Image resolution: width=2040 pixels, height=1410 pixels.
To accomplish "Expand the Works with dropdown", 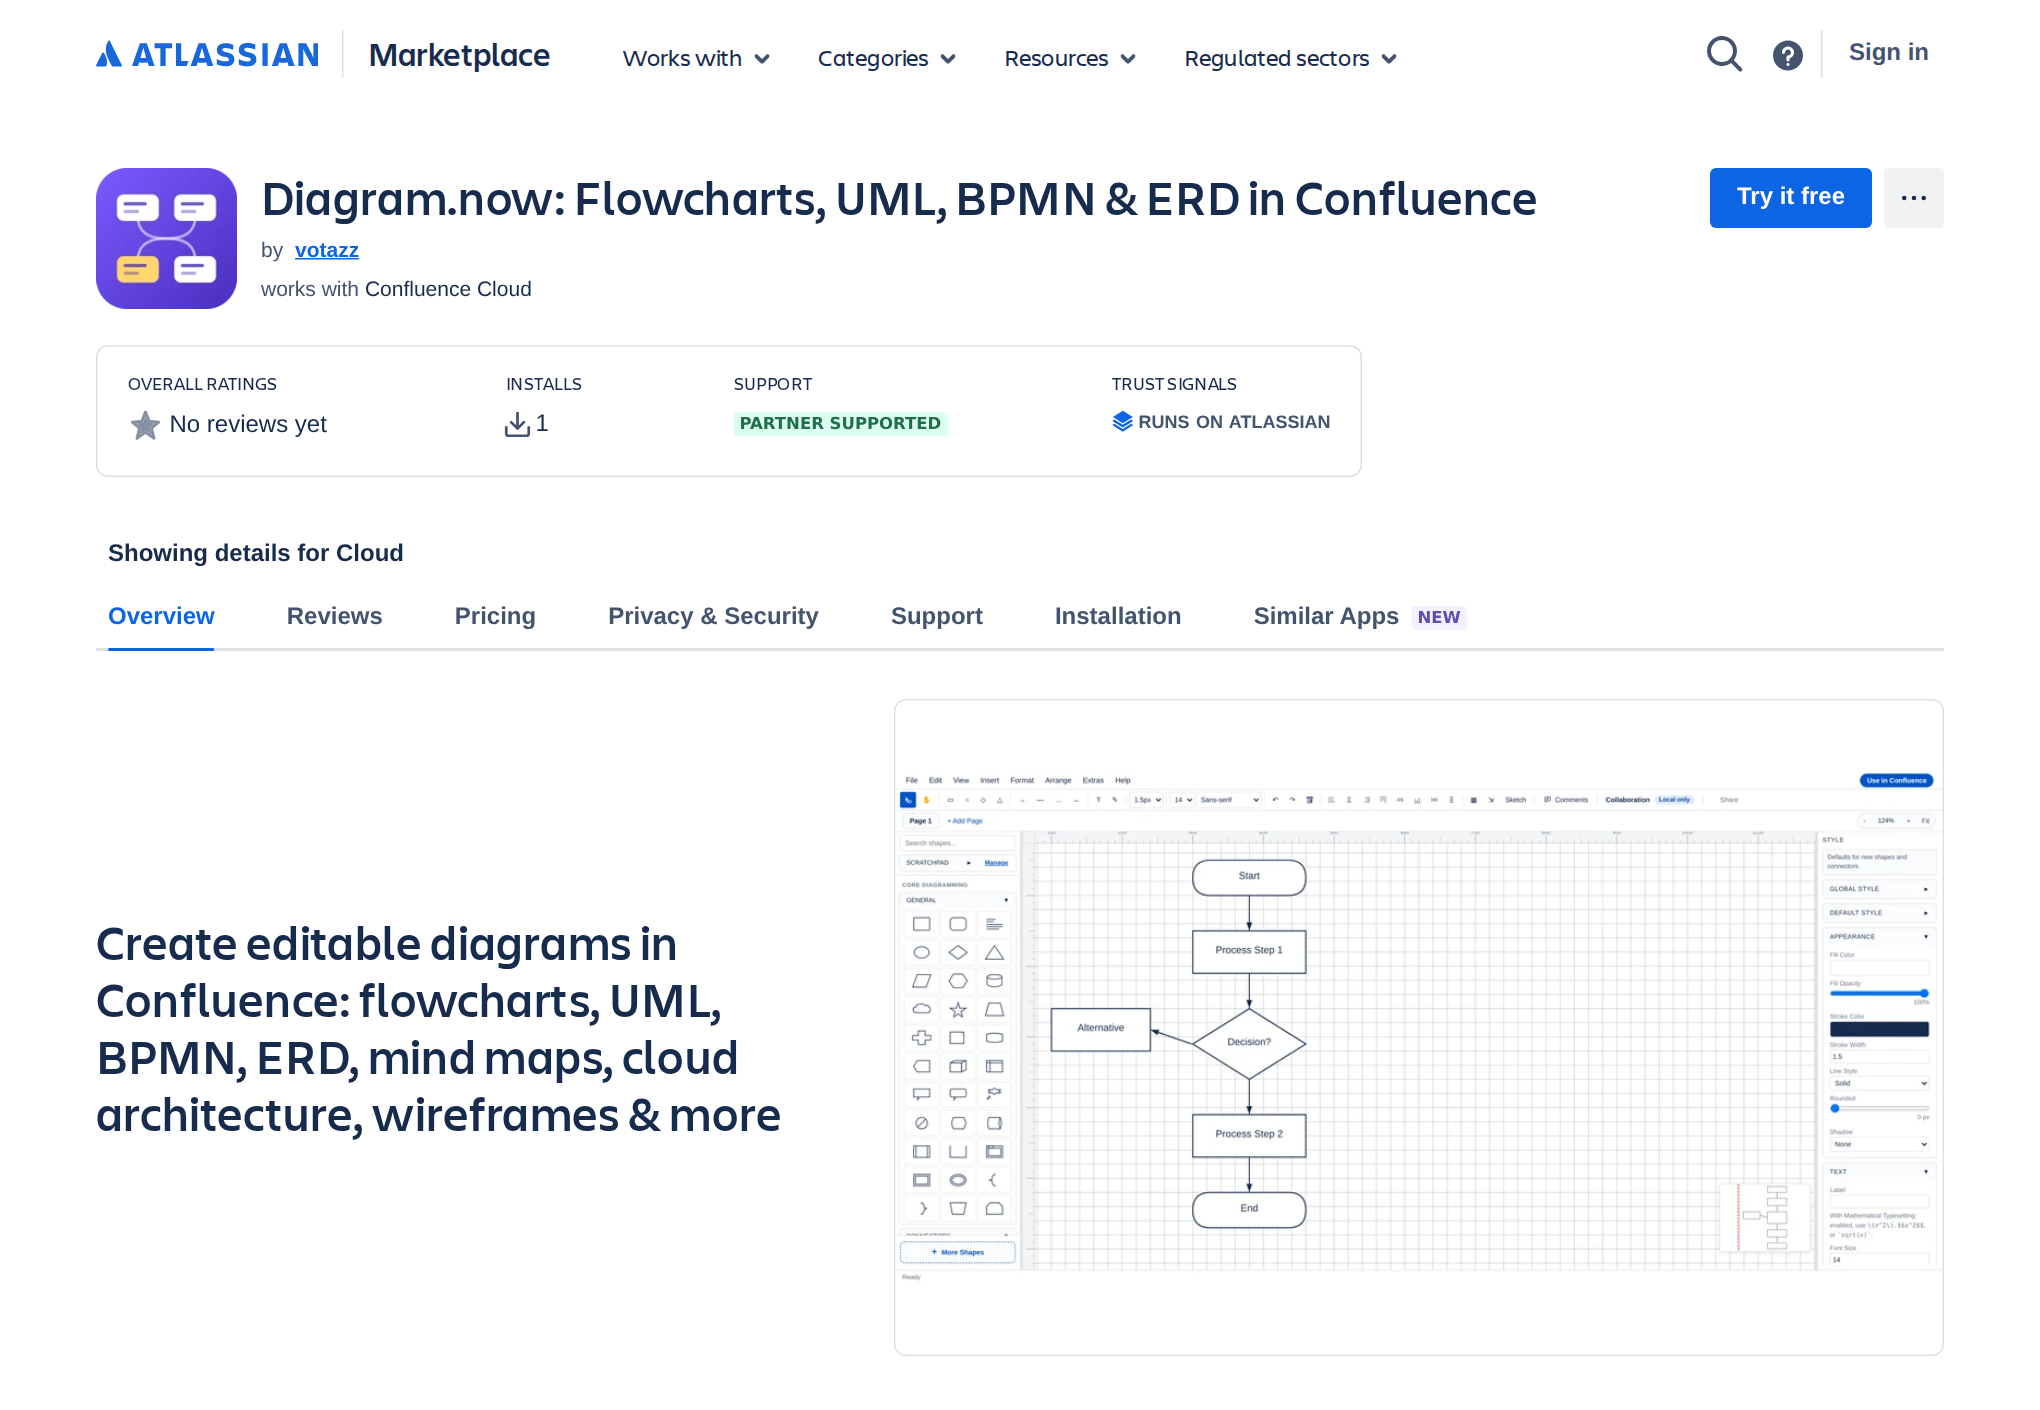I will [x=696, y=59].
